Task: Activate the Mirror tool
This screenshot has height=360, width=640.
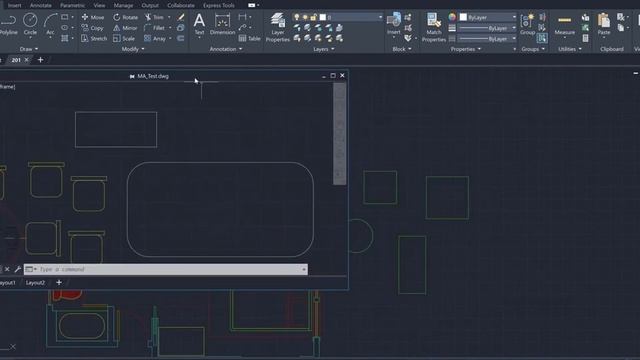Action: (125, 28)
